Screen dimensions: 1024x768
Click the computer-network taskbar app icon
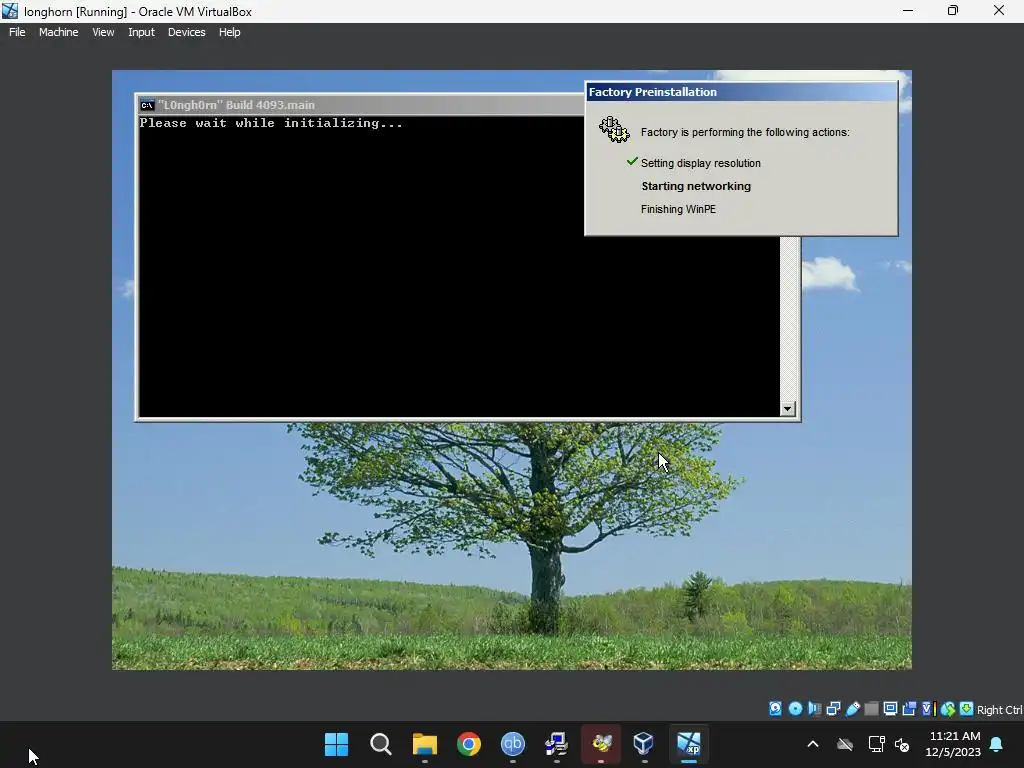click(x=556, y=744)
